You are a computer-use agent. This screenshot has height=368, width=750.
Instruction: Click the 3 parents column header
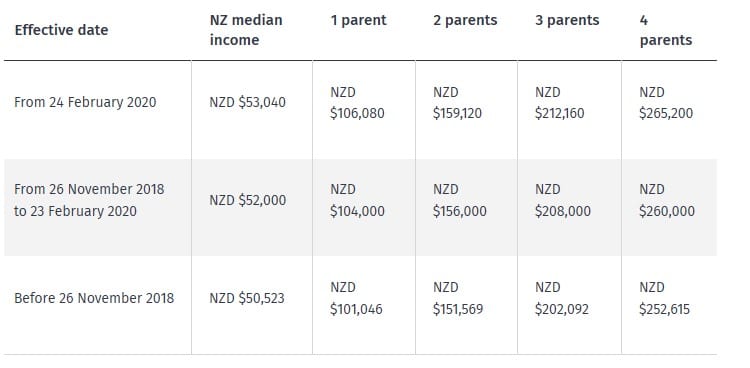click(567, 21)
